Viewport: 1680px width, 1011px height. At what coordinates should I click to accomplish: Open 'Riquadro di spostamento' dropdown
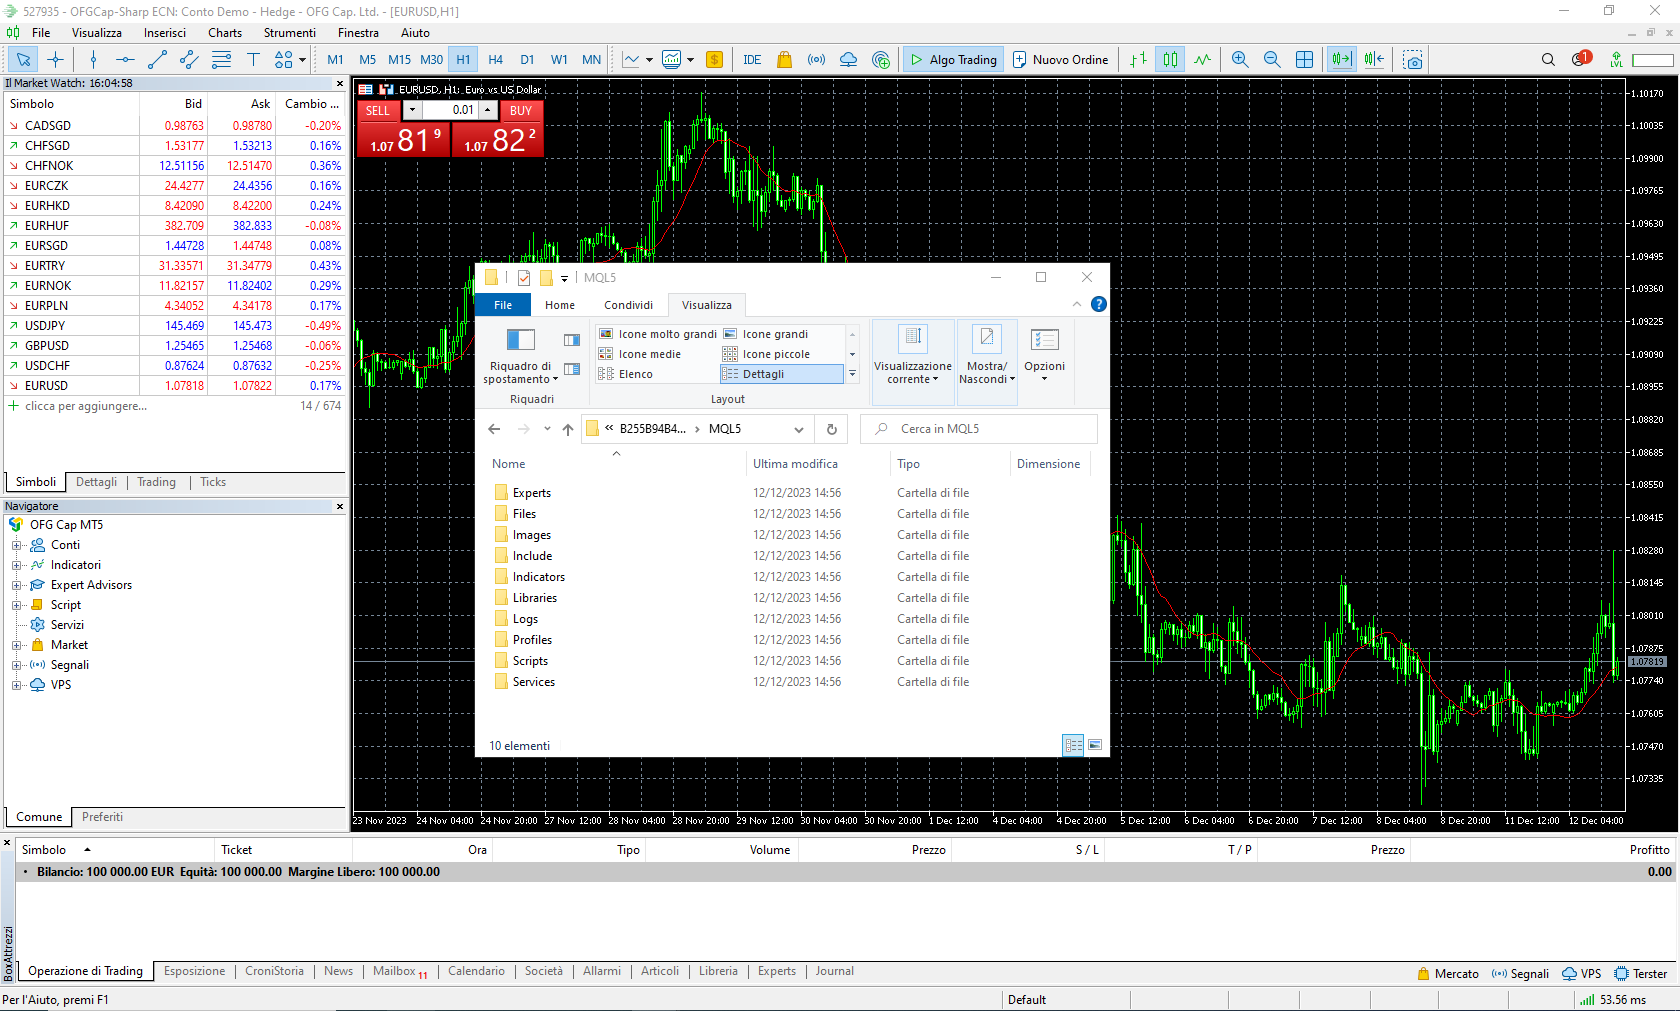(521, 358)
